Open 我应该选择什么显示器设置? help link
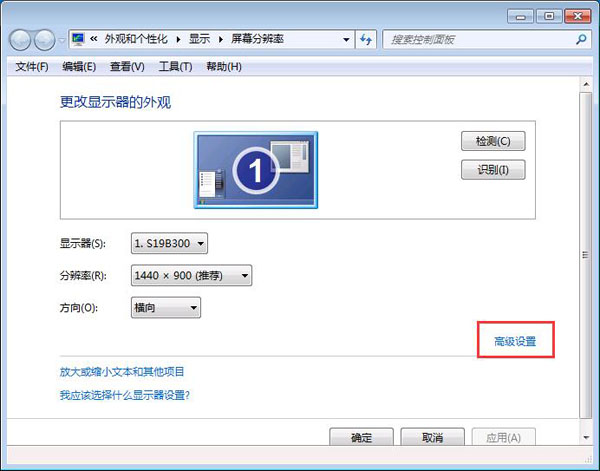The image size is (600, 471). tap(124, 395)
